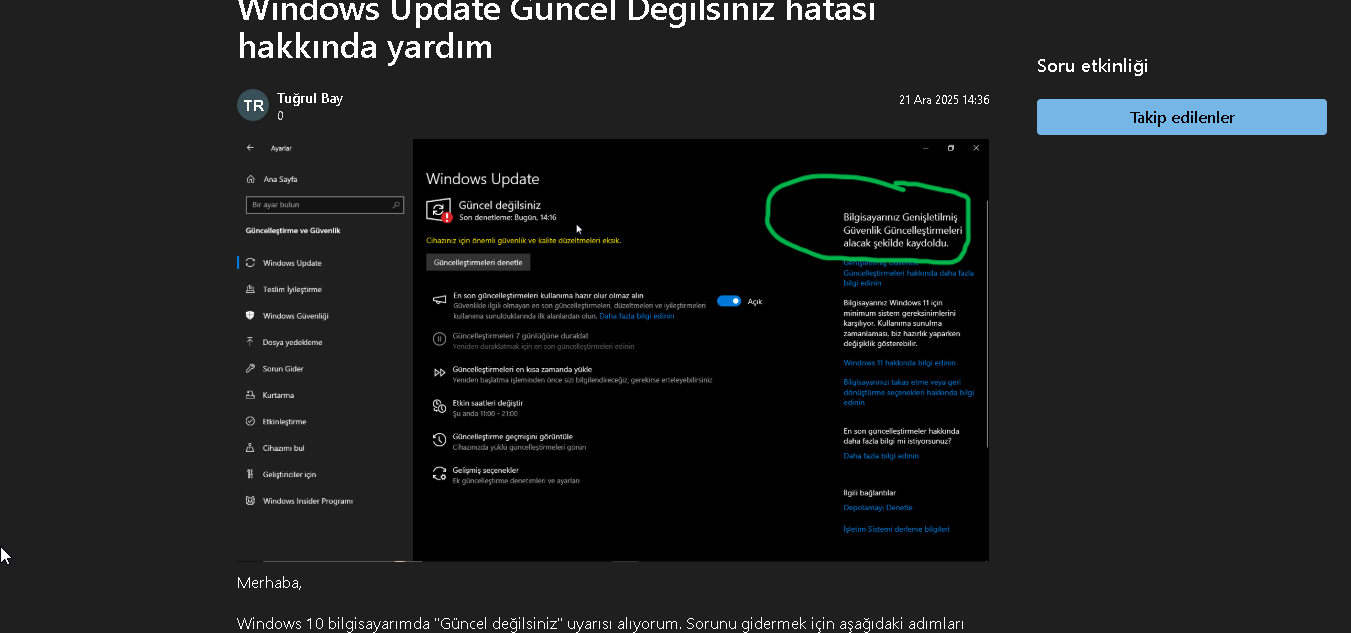
Task: Click the back arrow next to Ayarlar
Action: 250,148
